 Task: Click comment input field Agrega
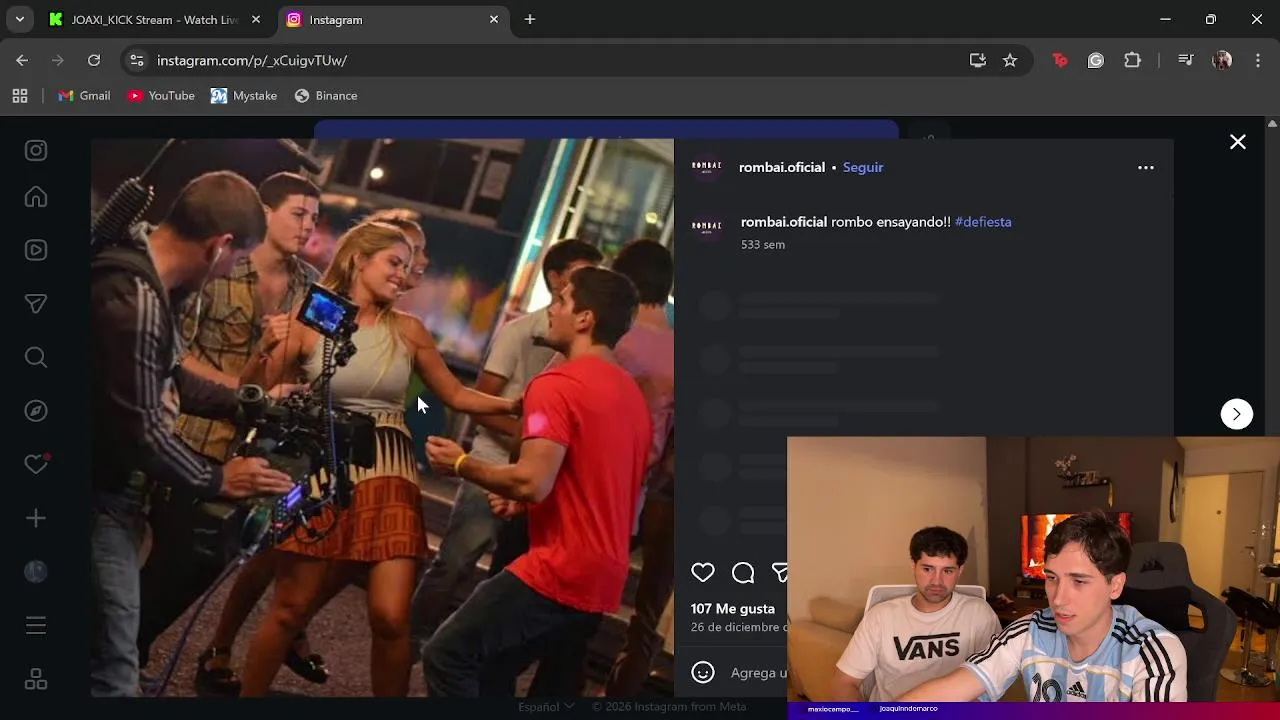[759, 673]
